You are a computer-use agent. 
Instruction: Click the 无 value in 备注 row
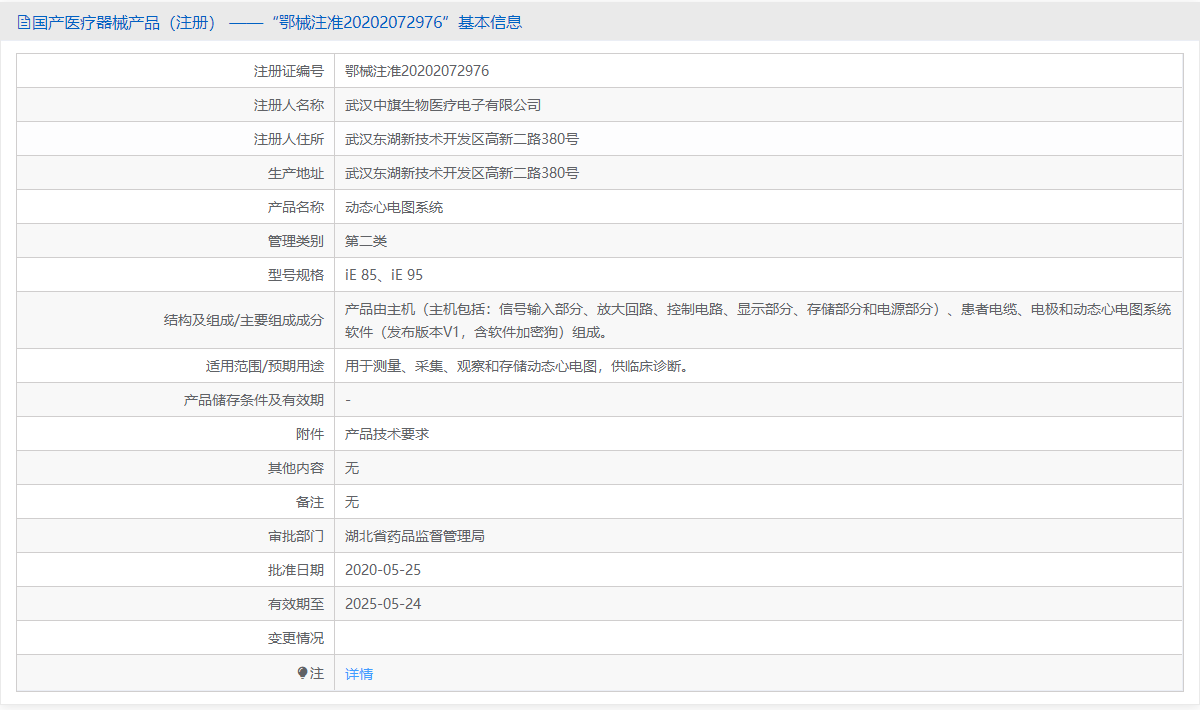click(352, 502)
